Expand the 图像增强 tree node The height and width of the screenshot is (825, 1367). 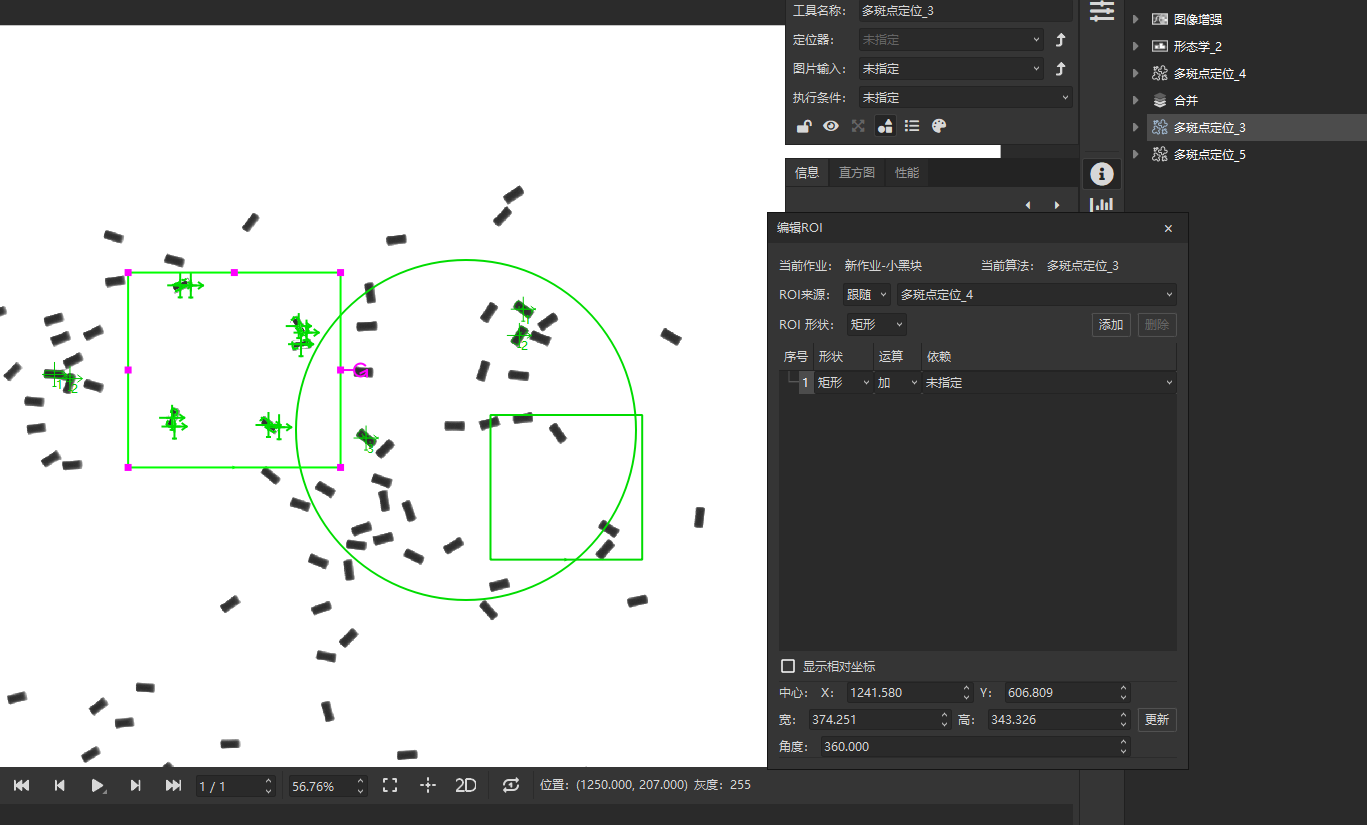point(1136,19)
